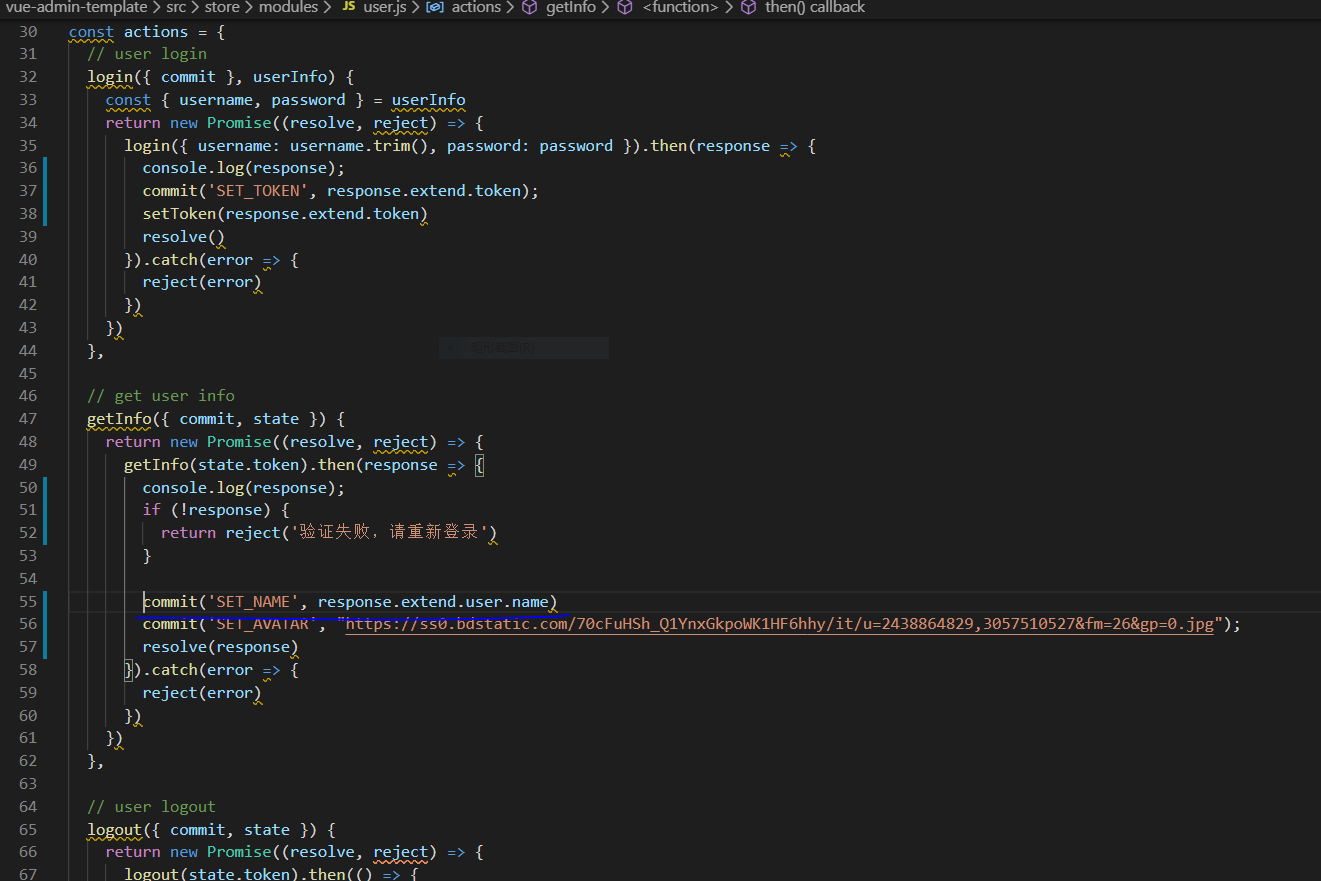
Task: Click the JS file icon beside user.js breadcrumb
Action: pyautogui.click(x=347, y=8)
